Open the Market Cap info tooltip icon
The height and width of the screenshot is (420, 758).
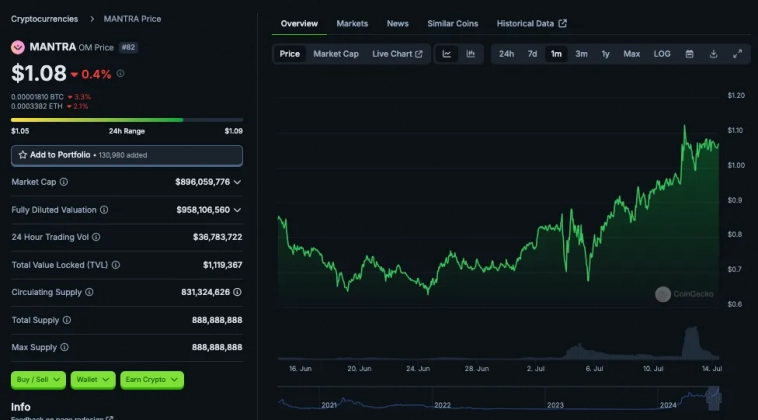pos(64,182)
